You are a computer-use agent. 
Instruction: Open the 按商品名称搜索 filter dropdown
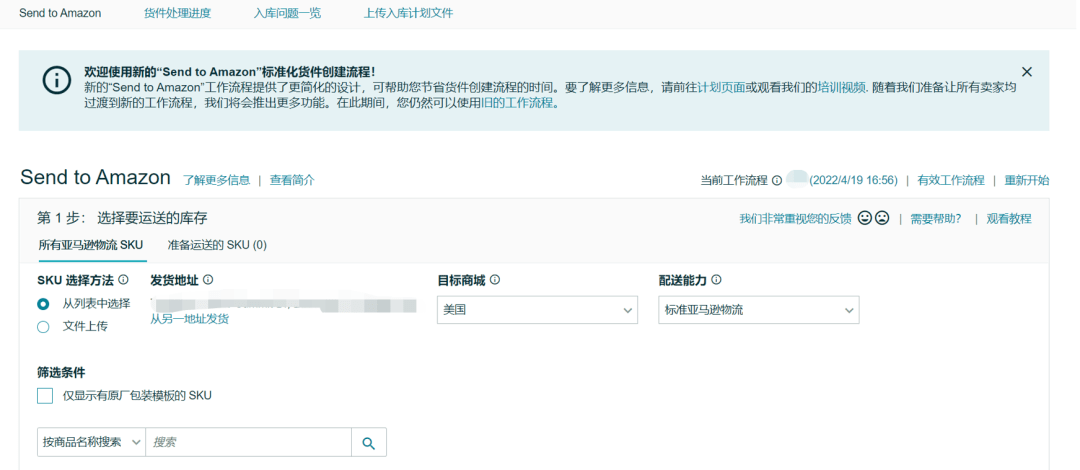tap(91, 442)
